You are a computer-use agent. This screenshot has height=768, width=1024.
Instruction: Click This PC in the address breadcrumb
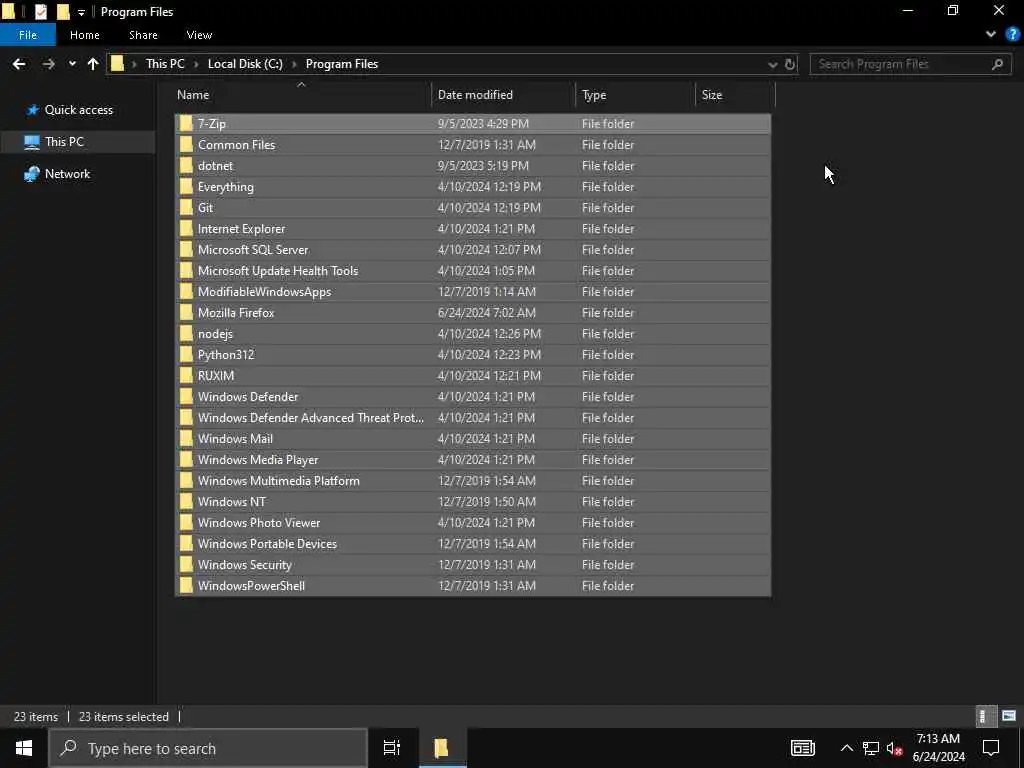pyautogui.click(x=165, y=64)
